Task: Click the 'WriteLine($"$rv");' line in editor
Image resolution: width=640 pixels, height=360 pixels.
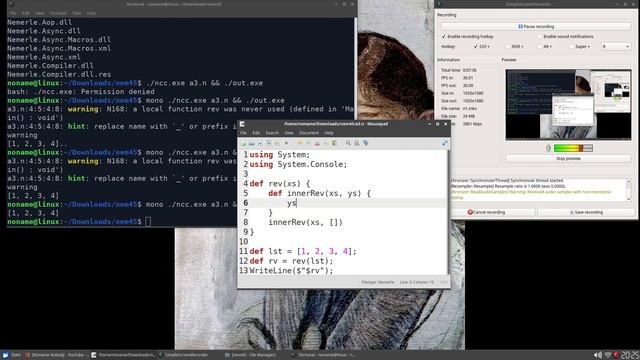Action: pos(291,271)
